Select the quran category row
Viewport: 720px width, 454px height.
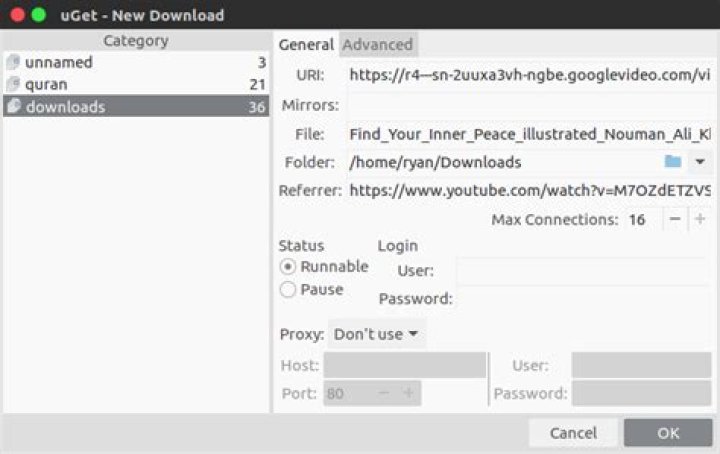136,84
